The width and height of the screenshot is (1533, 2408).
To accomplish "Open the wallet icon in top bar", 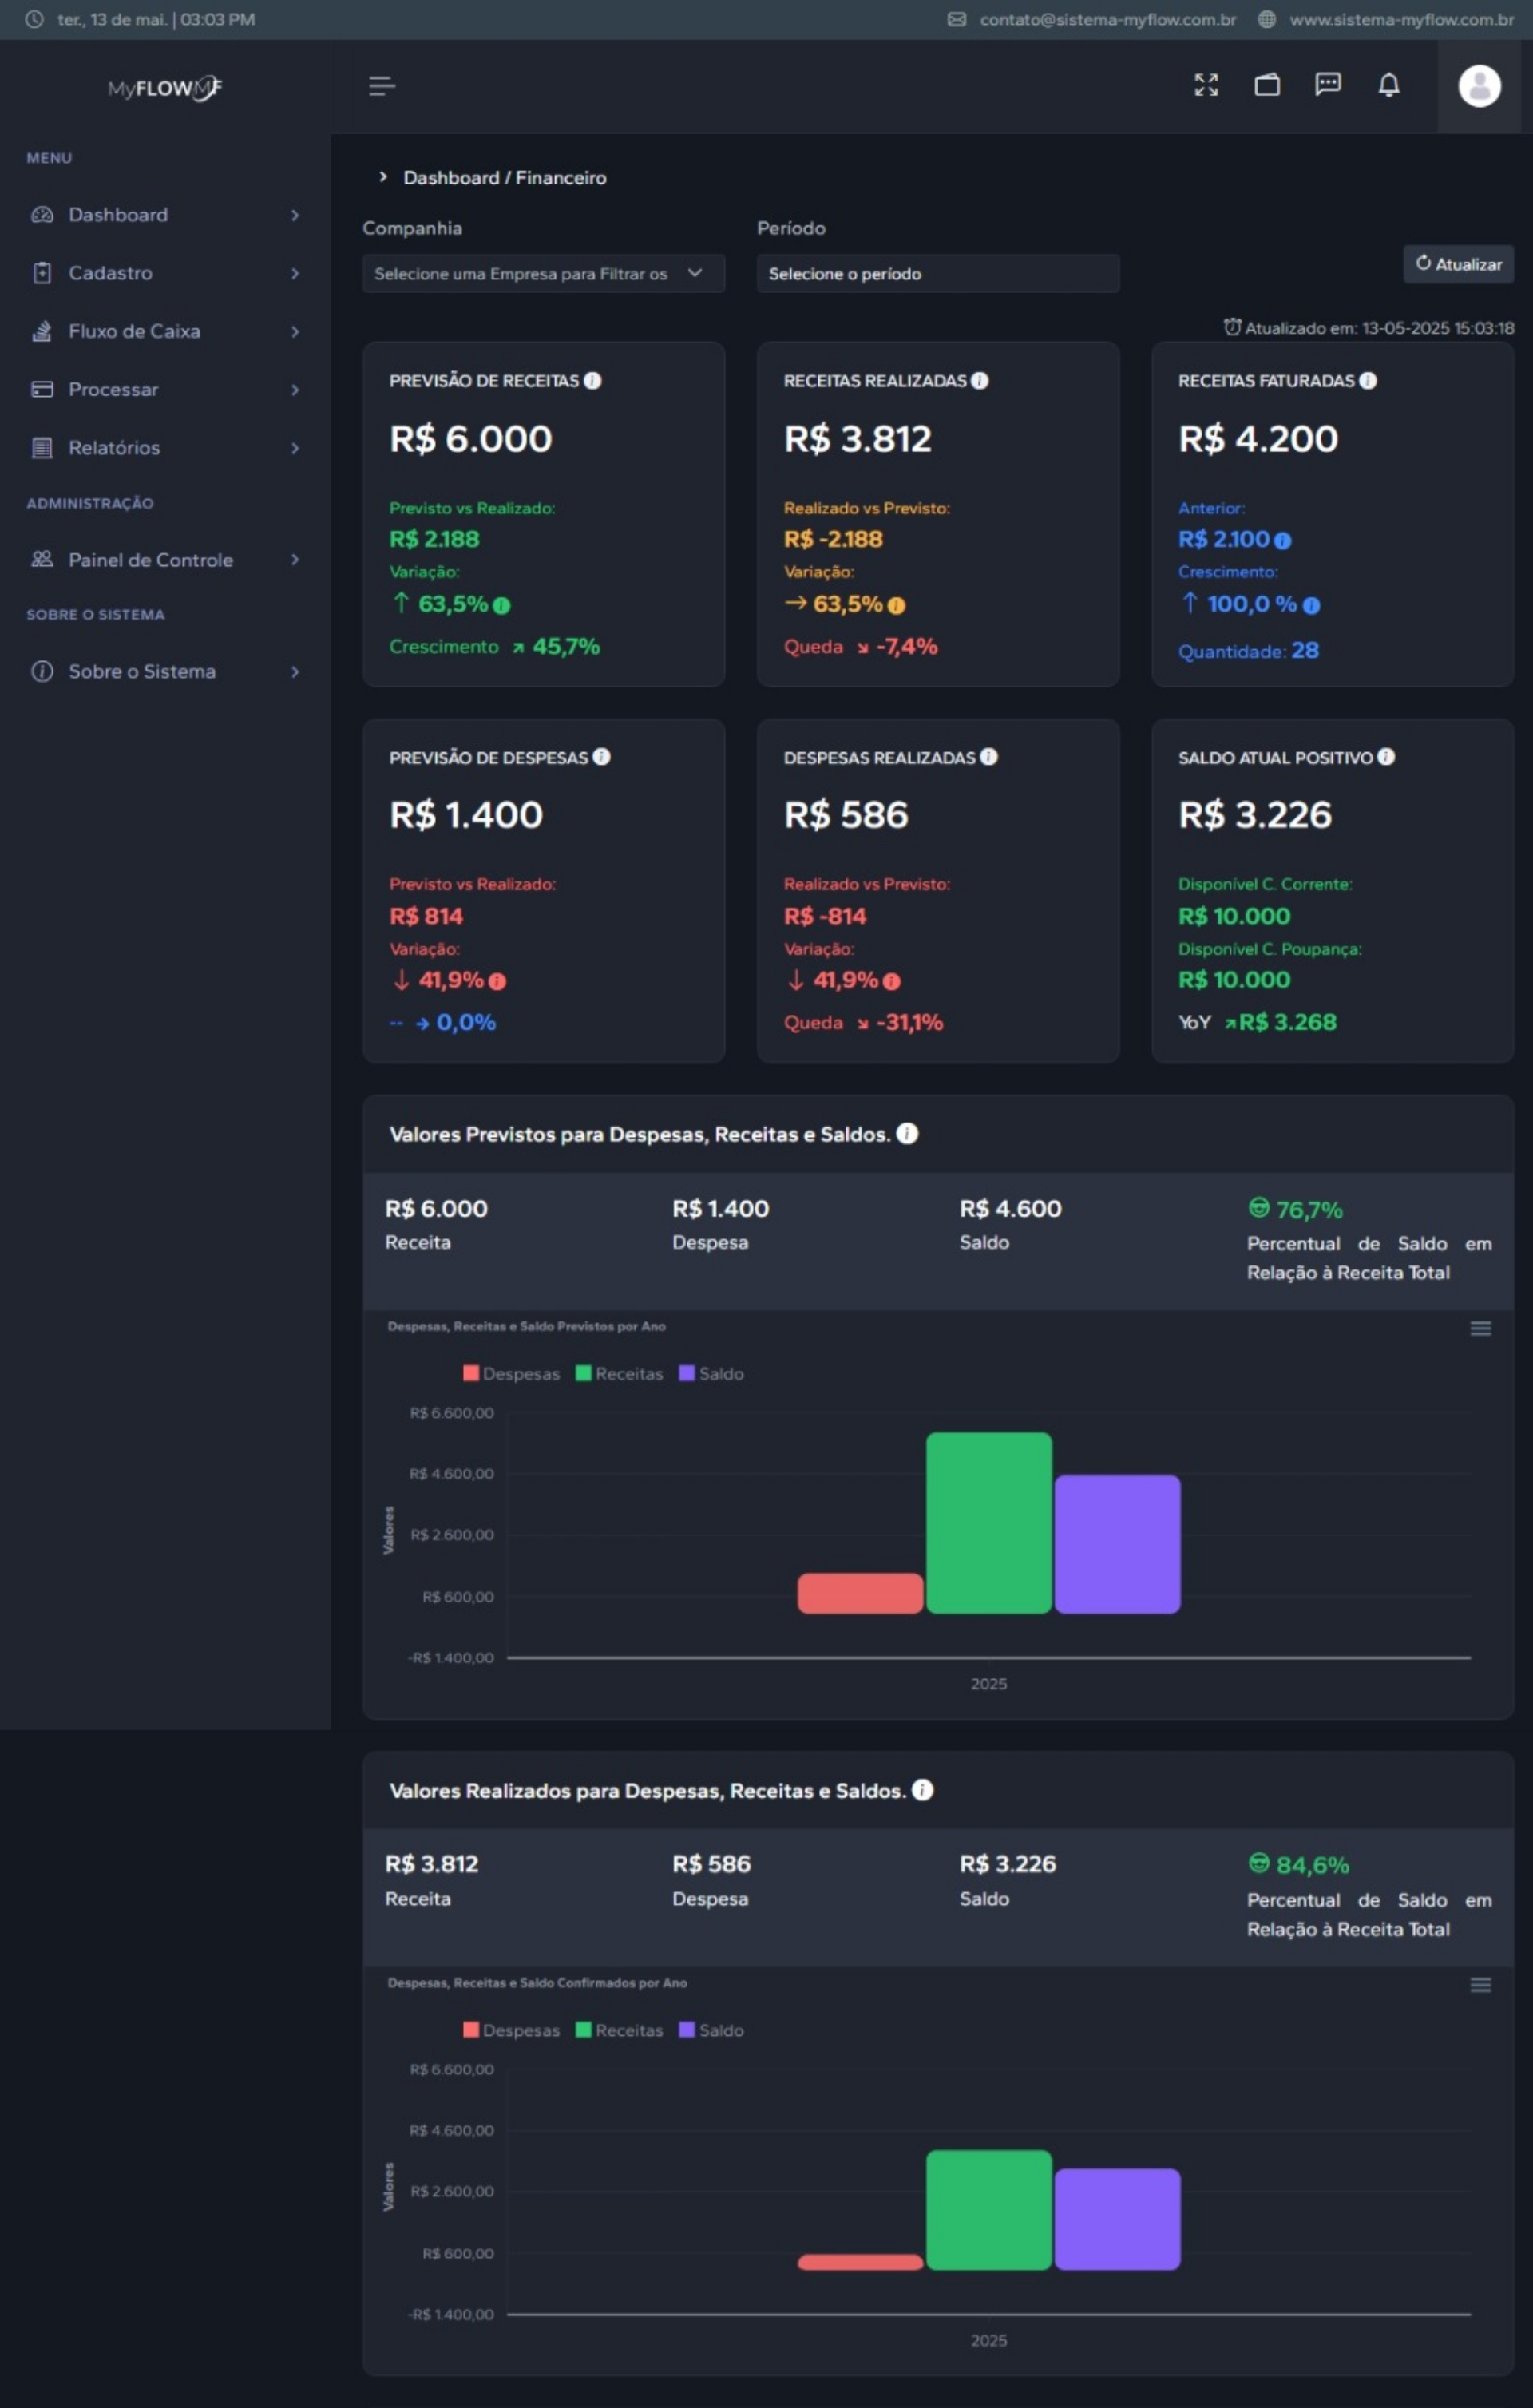I will 1267,85.
